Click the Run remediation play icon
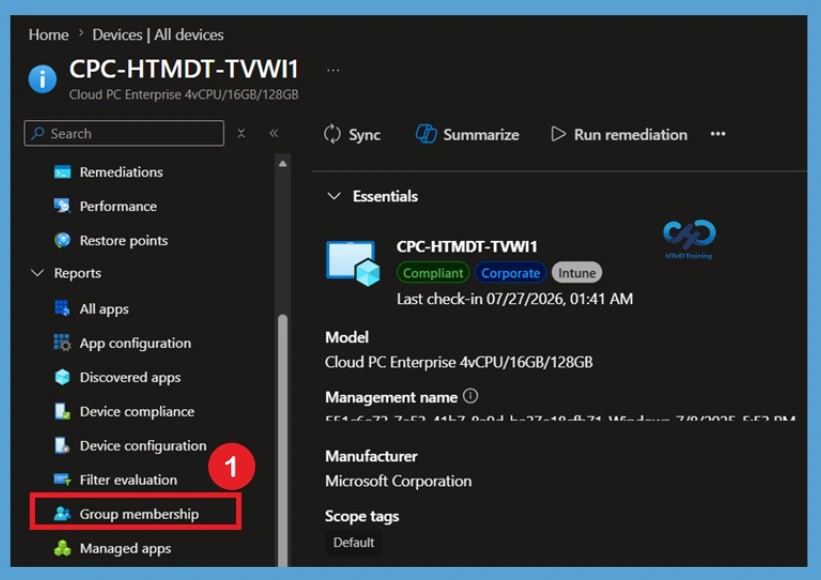821x580 pixels. 558,135
